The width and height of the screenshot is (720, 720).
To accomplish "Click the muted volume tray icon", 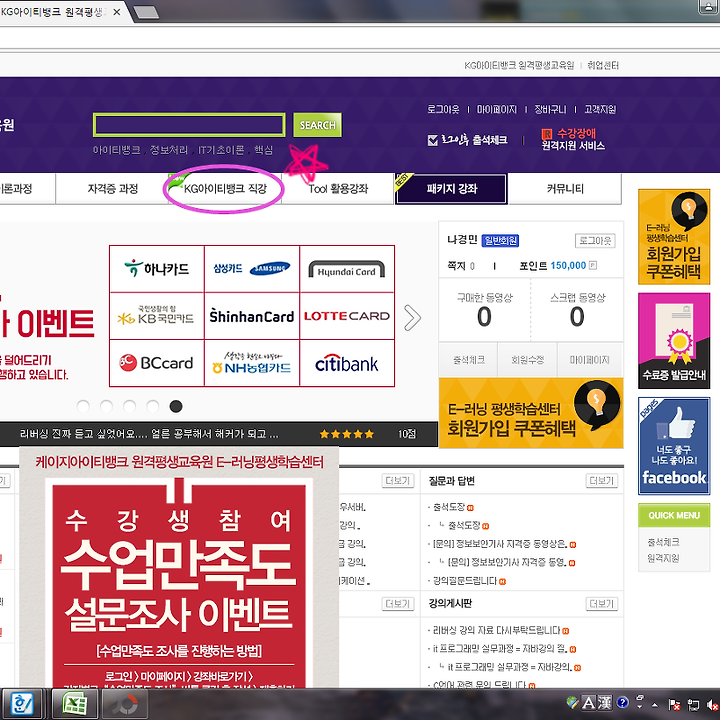I will click(712, 704).
